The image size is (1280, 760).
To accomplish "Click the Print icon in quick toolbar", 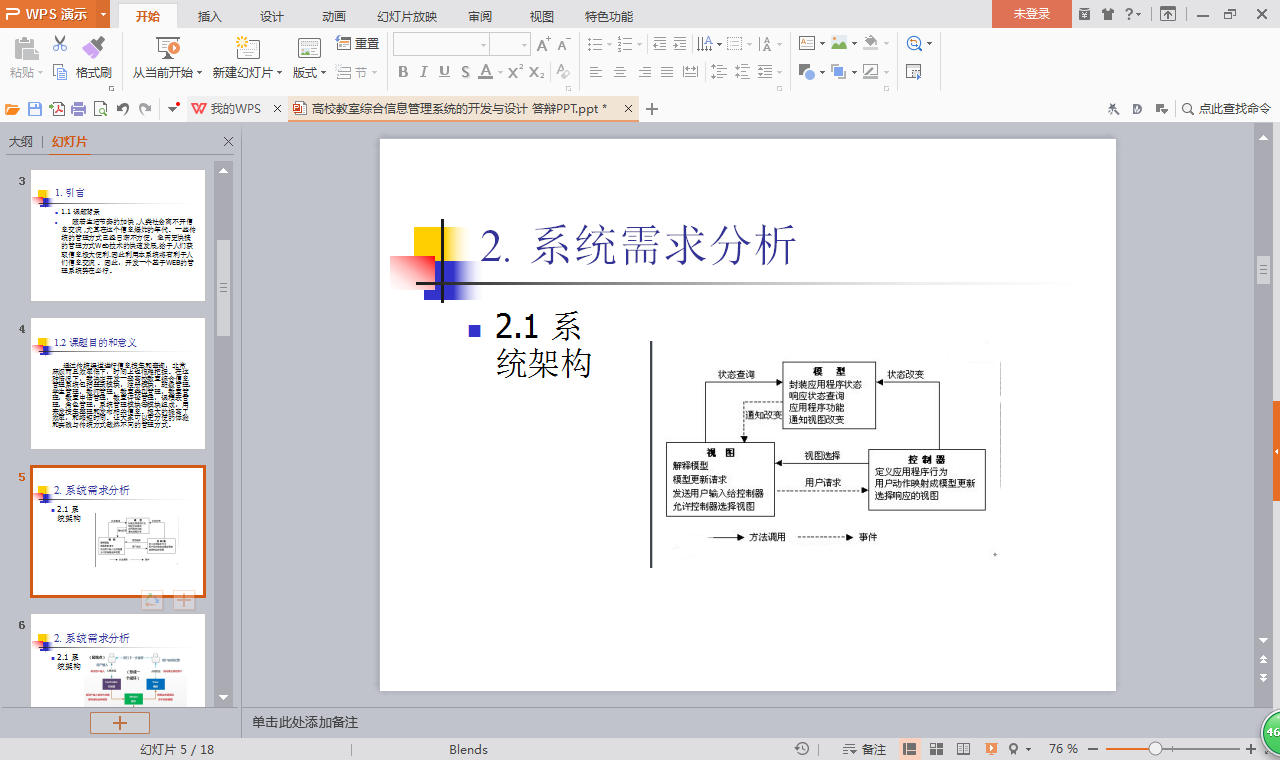I will click(x=78, y=109).
